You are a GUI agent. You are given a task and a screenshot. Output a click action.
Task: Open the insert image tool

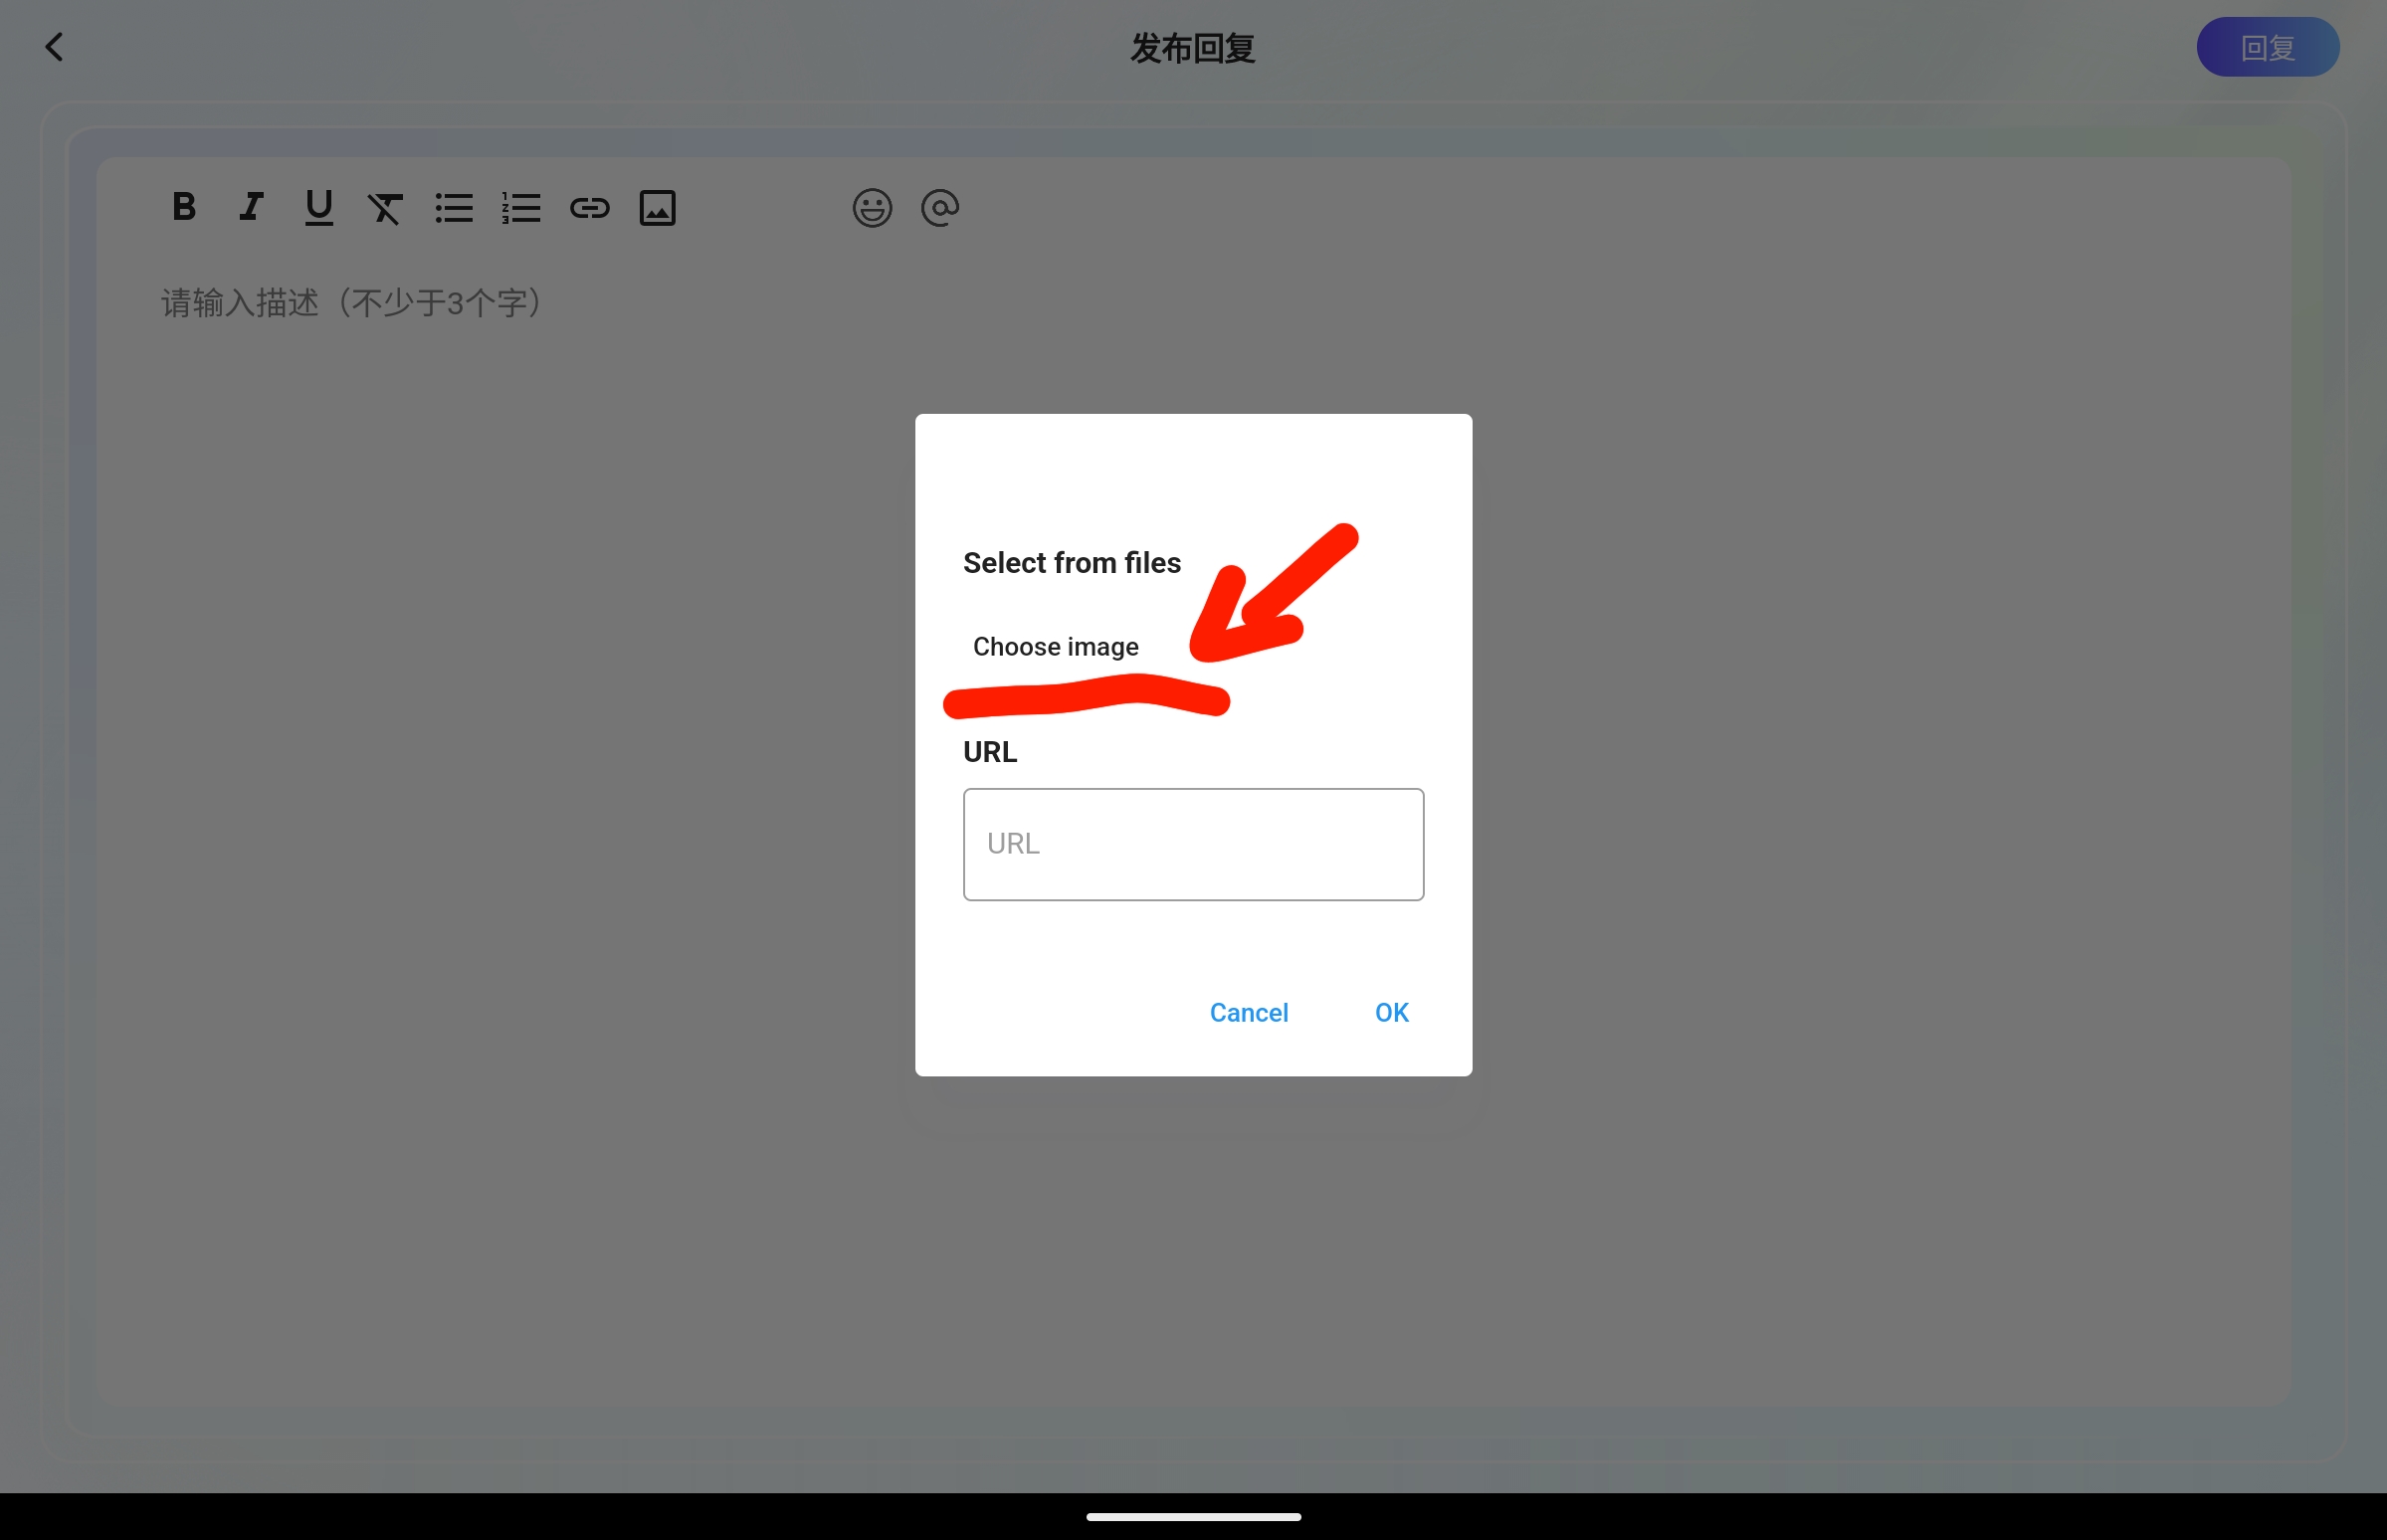pyautogui.click(x=657, y=208)
